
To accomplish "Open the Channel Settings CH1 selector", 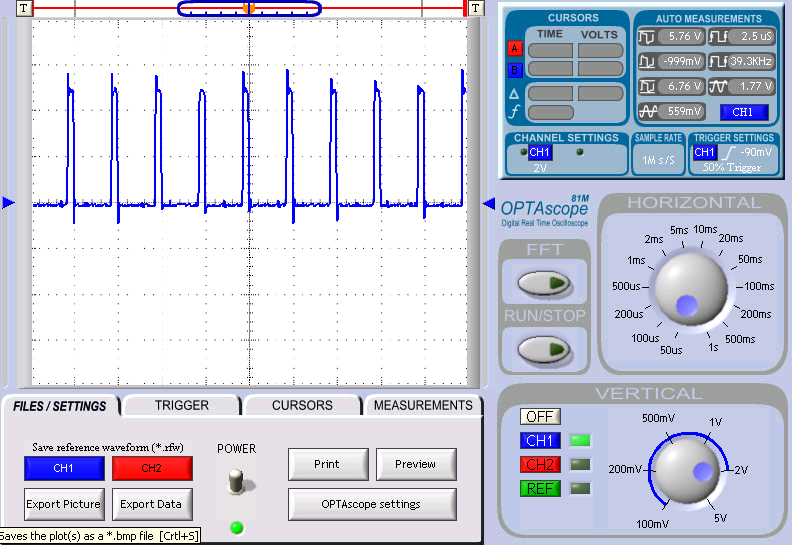I will (x=539, y=152).
